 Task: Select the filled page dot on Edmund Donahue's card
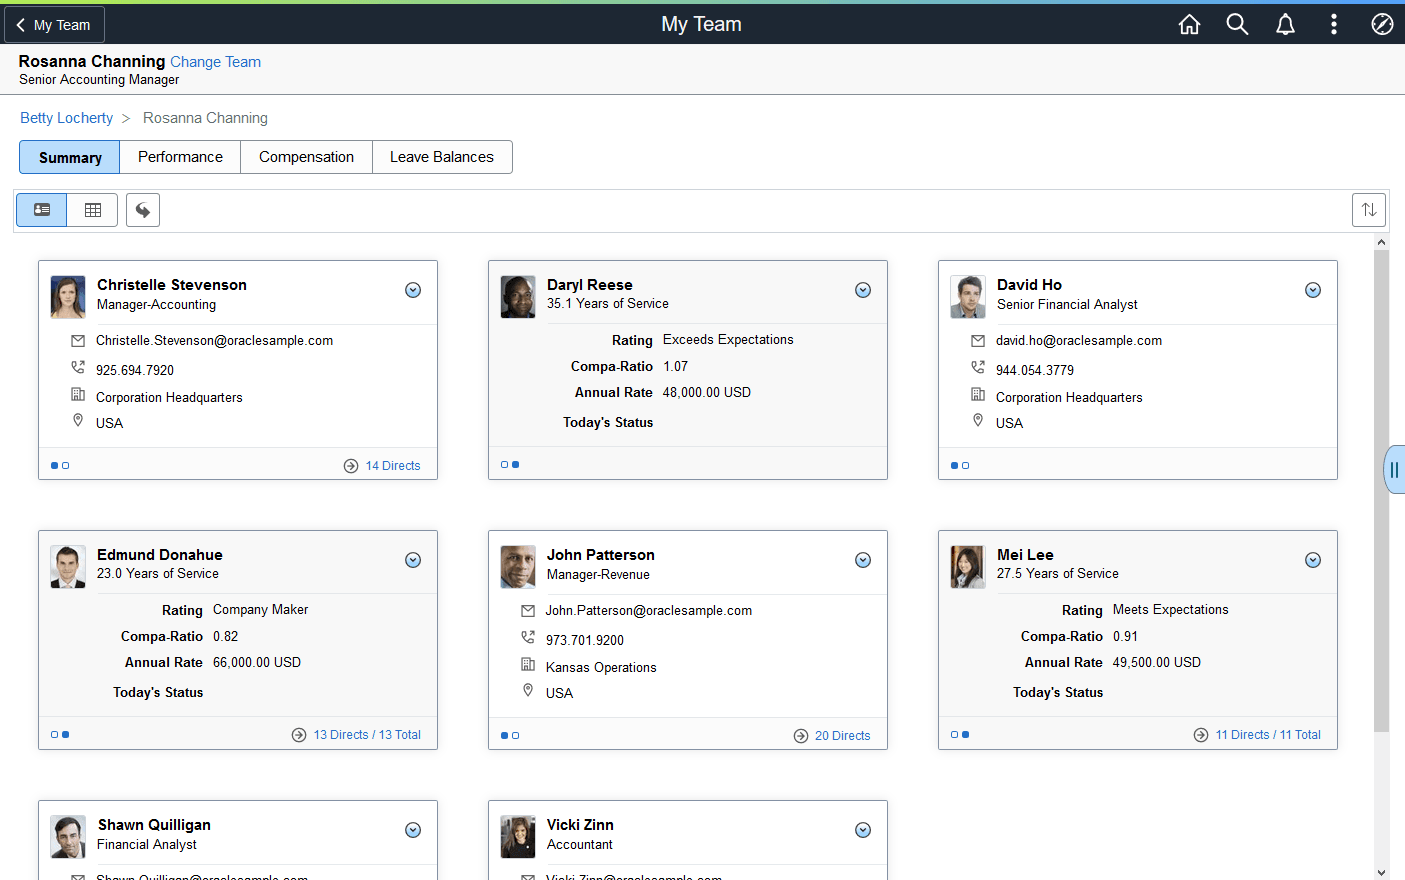point(66,735)
